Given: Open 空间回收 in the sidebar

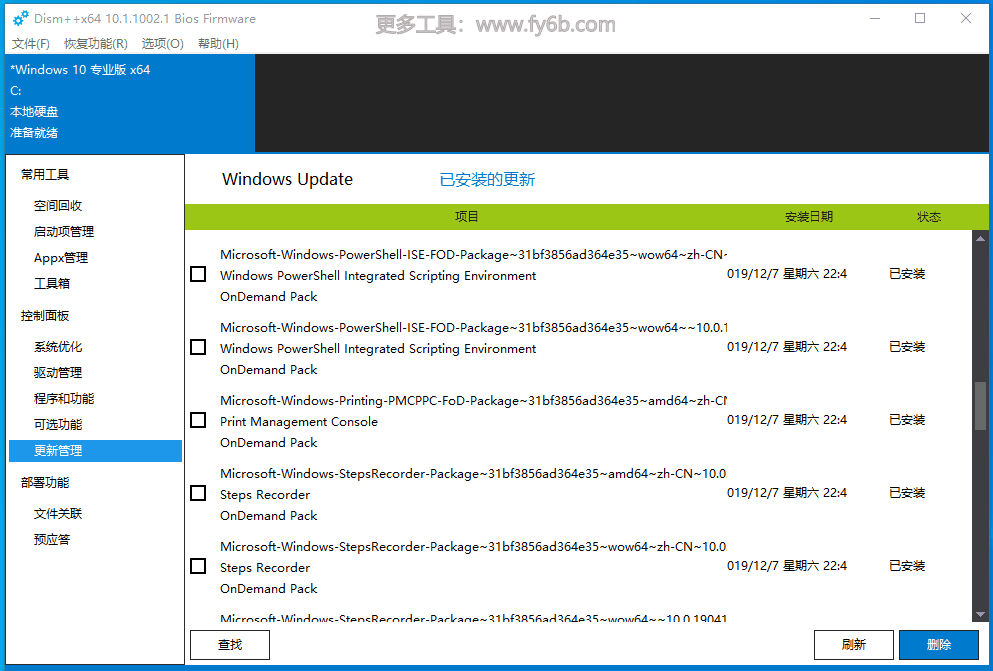Looking at the screenshot, I should click(x=58, y=206).
